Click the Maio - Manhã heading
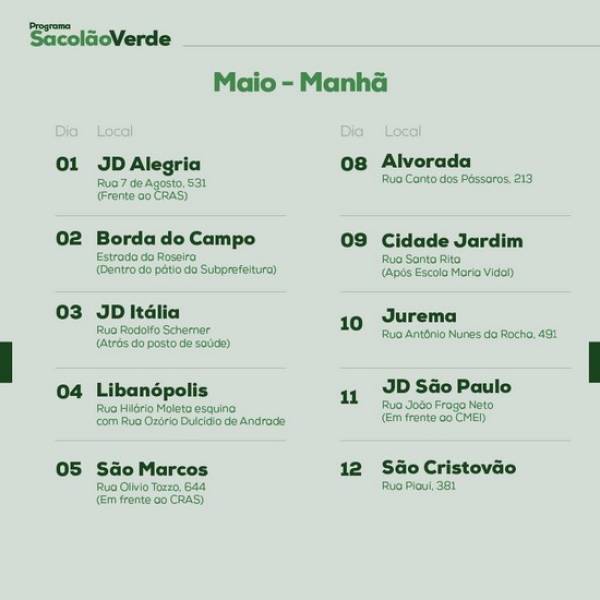This screenshot has height=600, width=600. point(300,82)
